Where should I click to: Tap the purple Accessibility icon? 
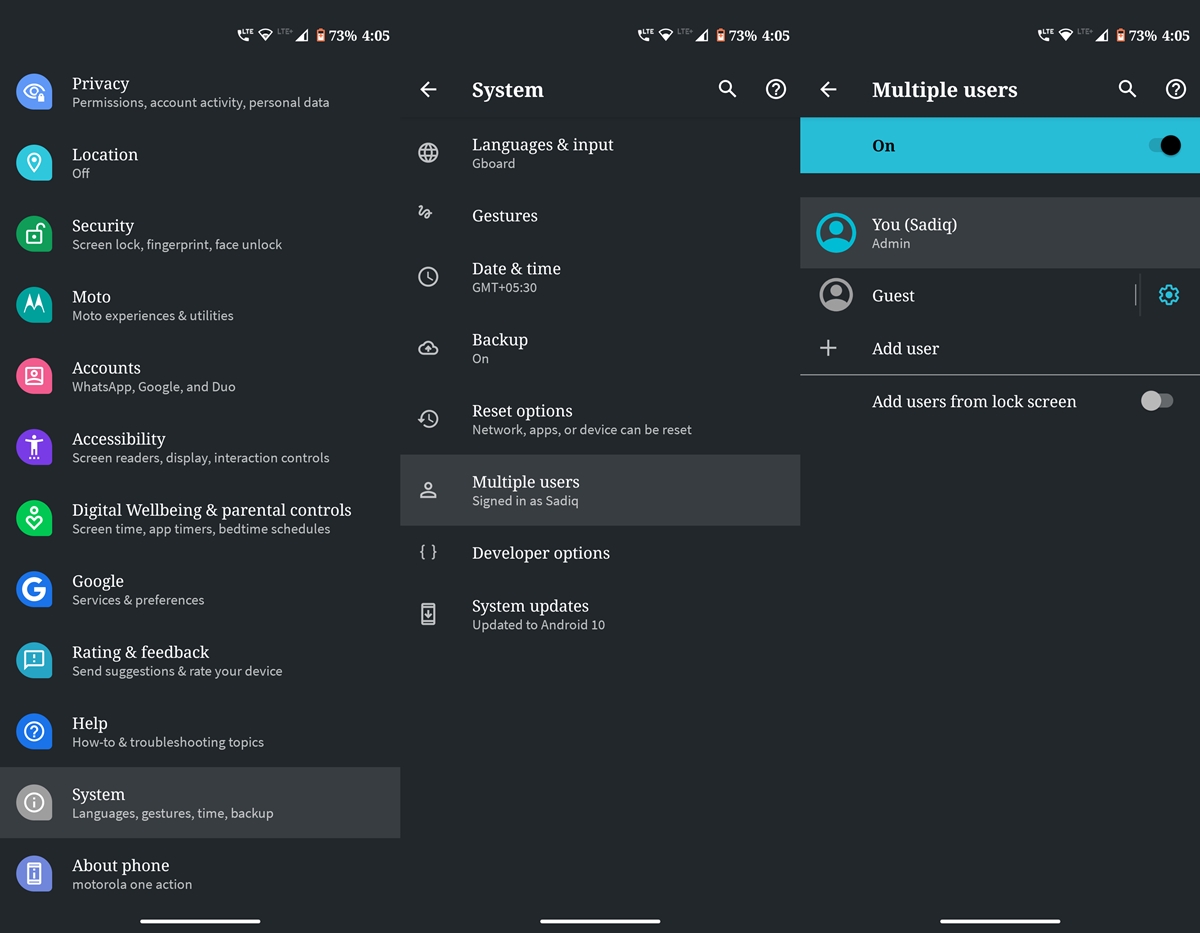[x=34, y=447]
